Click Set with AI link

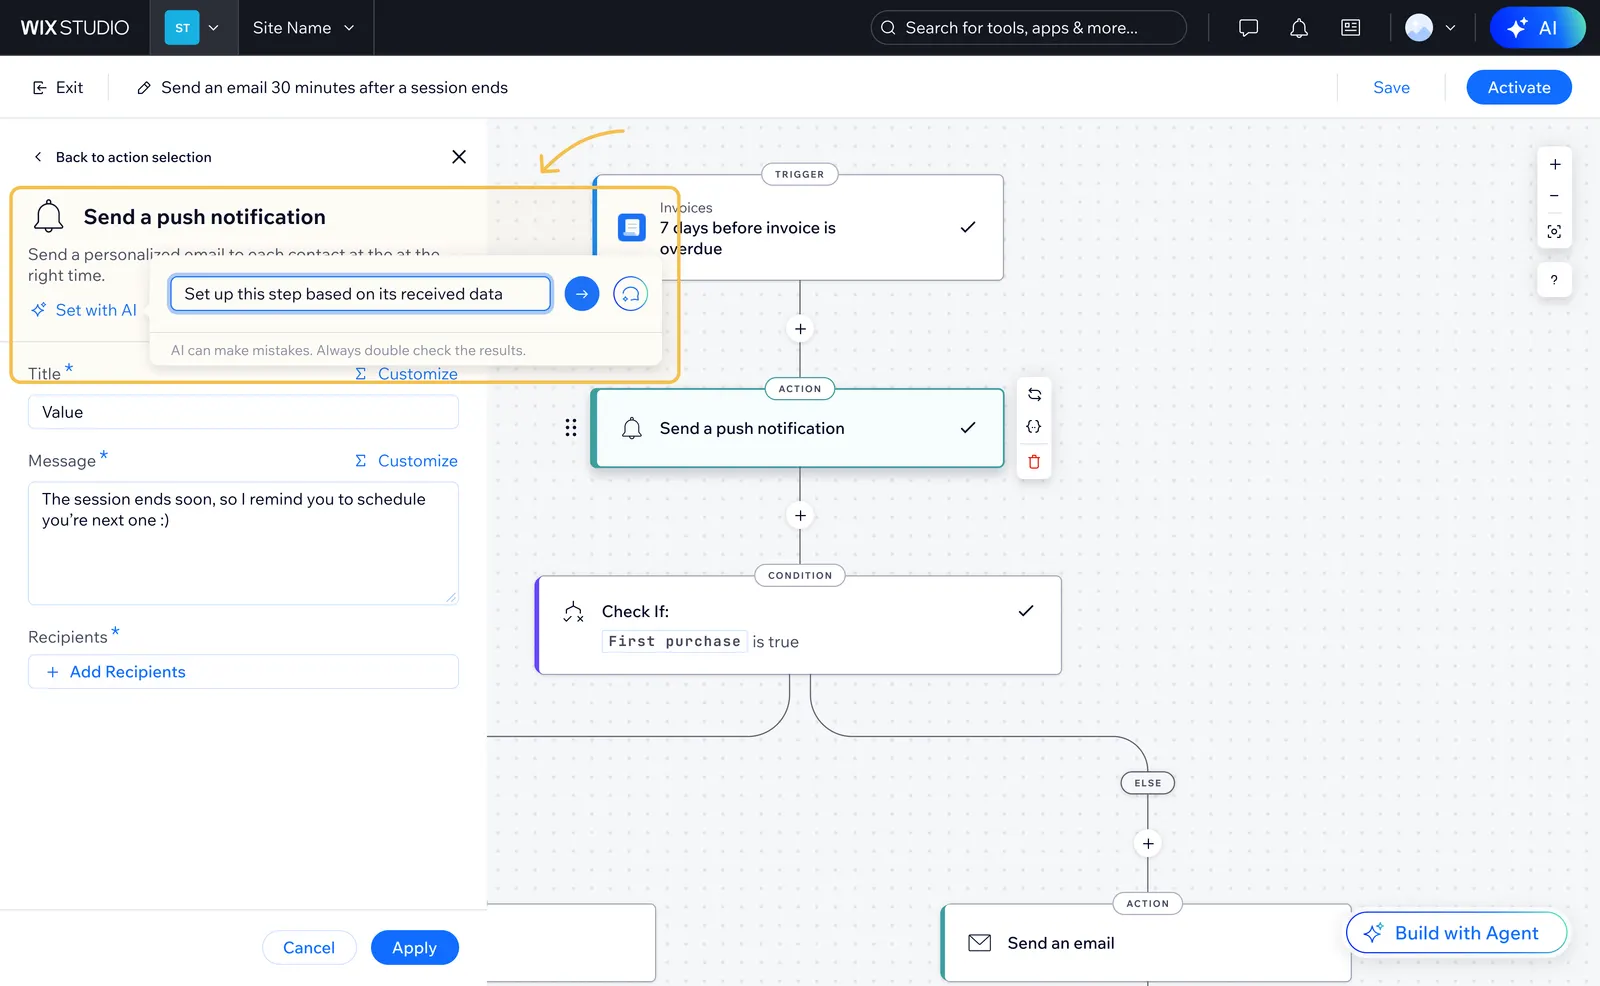pyautogui.click(x=84, y=310)
